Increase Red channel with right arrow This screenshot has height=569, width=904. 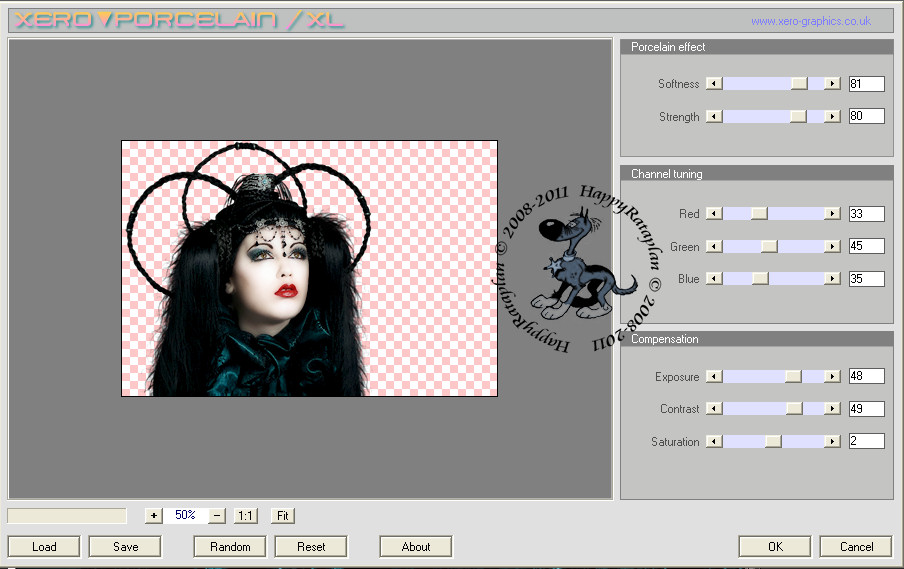tap(832, 213)
